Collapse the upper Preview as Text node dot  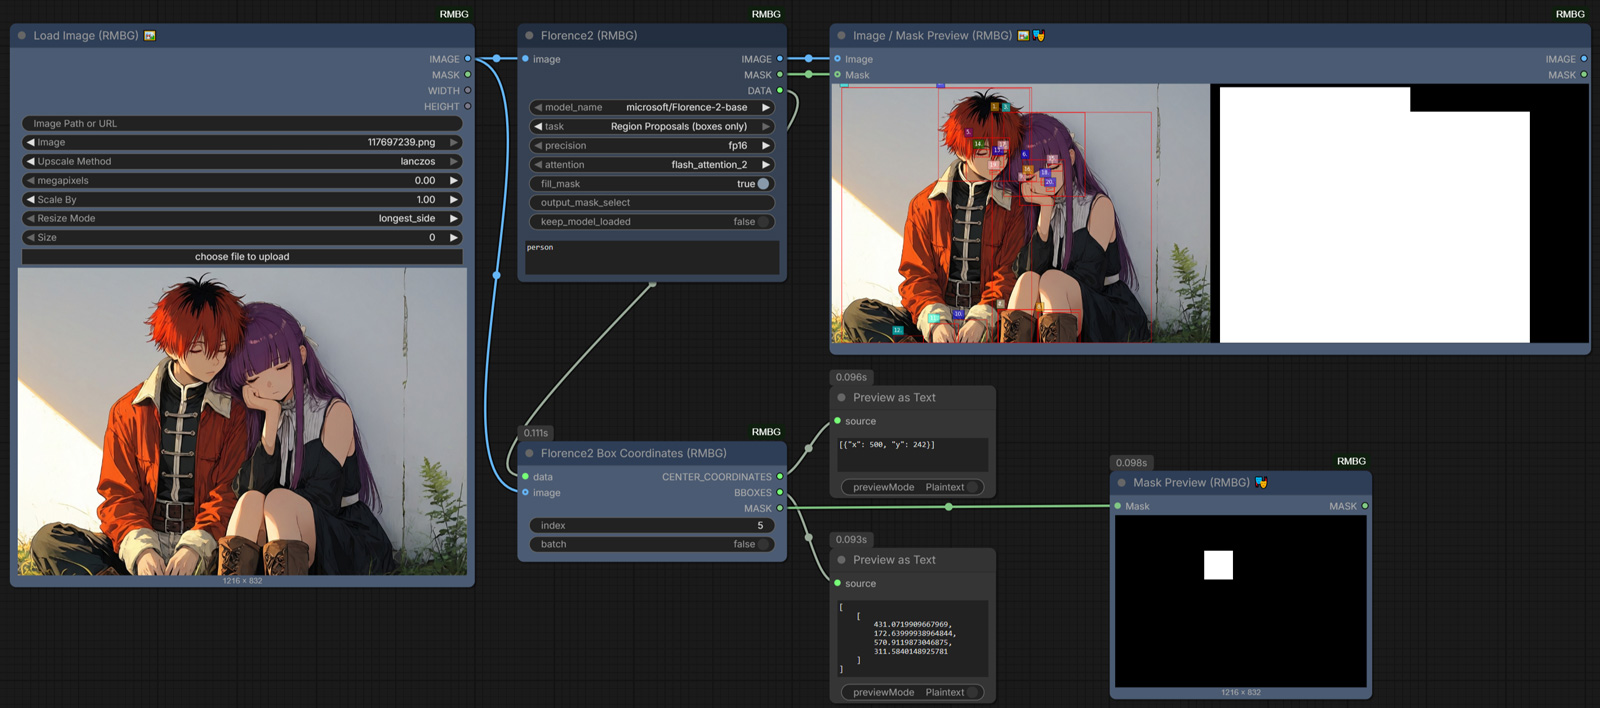point(842,397)
